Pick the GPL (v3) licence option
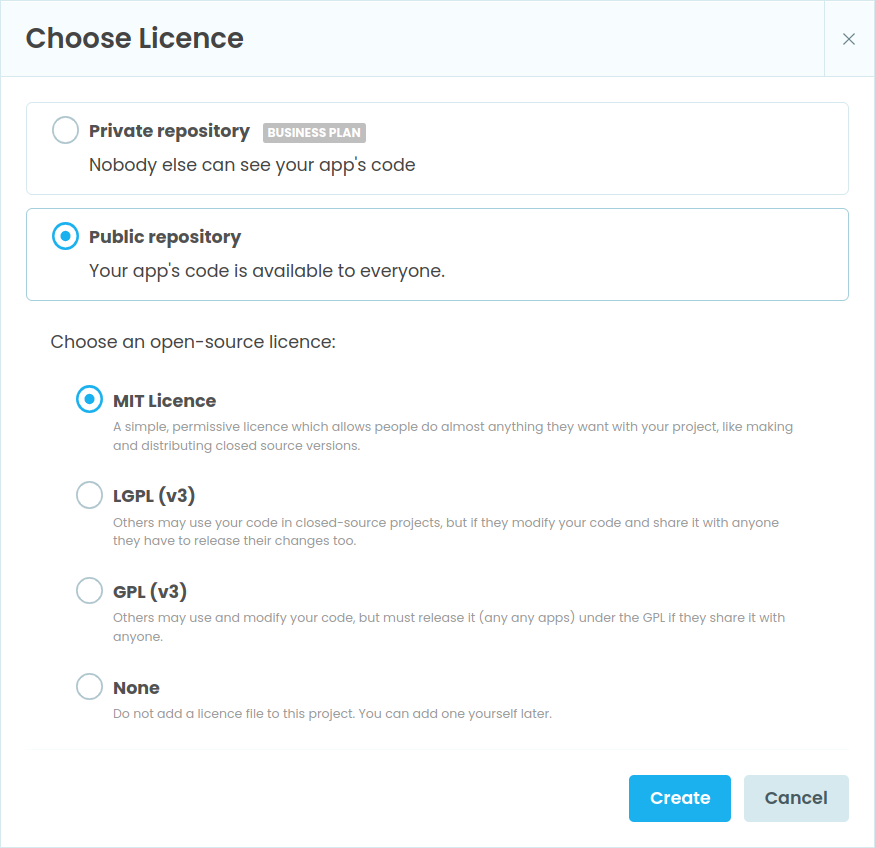Image resolution: width=875 pixels, height=848 pixels. pyautogui.click(x=89, y=590)
